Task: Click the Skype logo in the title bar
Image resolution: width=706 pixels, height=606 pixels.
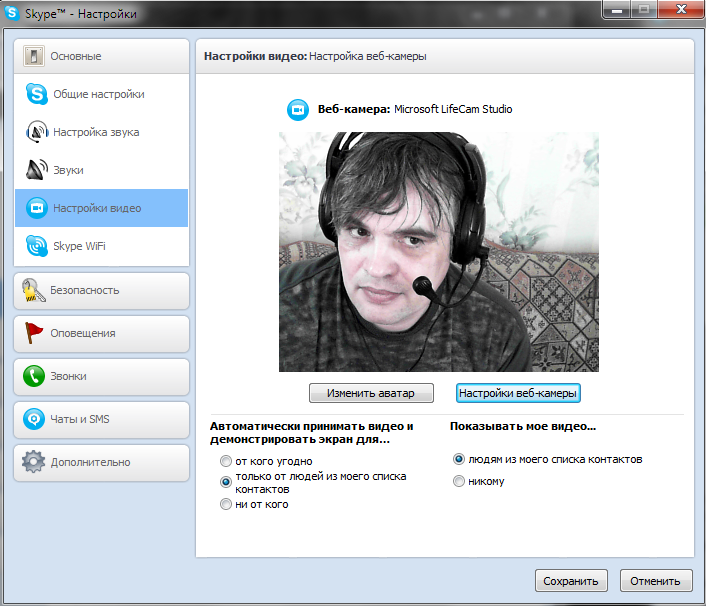Action: click(12, 13)
